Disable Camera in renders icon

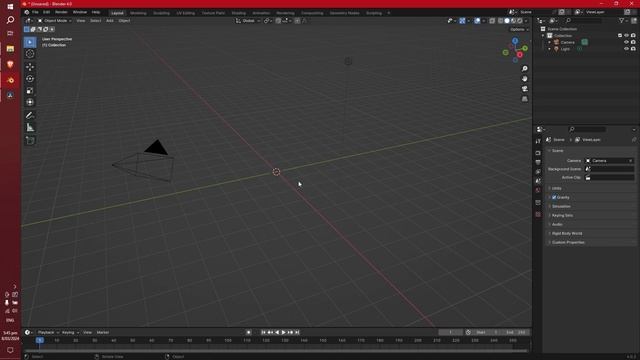point(633,42)
